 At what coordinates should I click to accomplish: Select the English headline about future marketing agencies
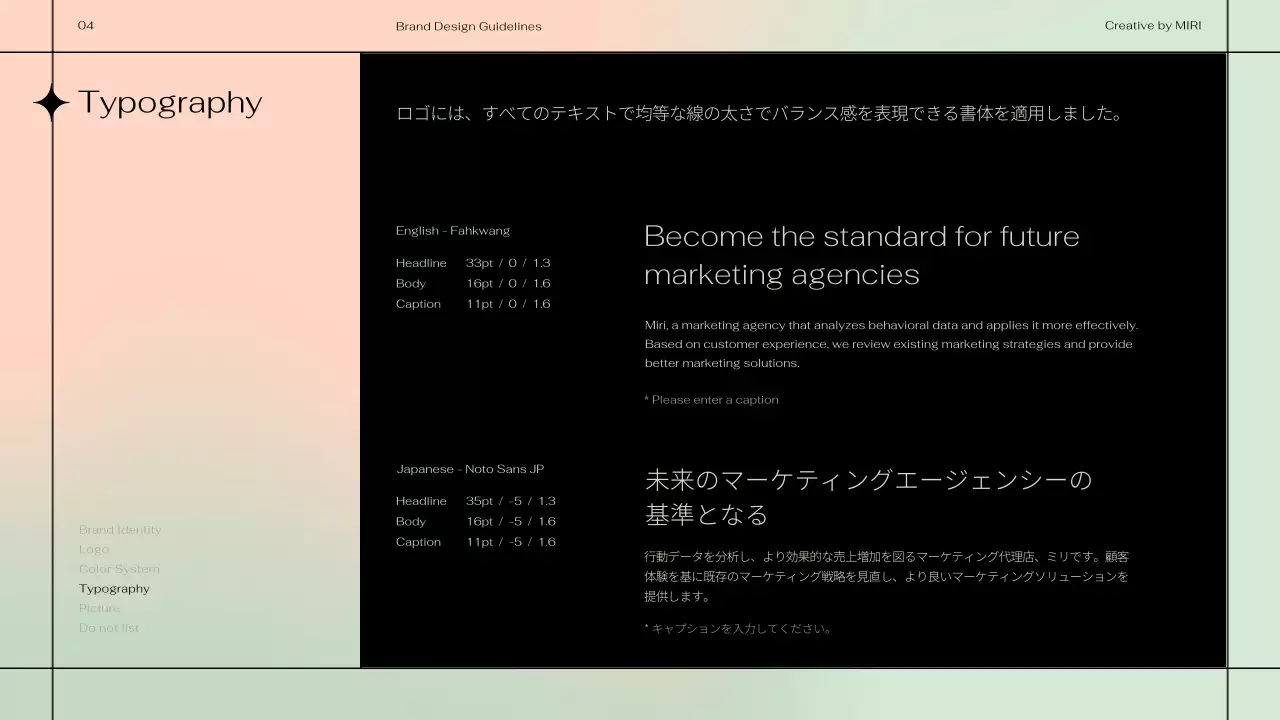point(861,255)
